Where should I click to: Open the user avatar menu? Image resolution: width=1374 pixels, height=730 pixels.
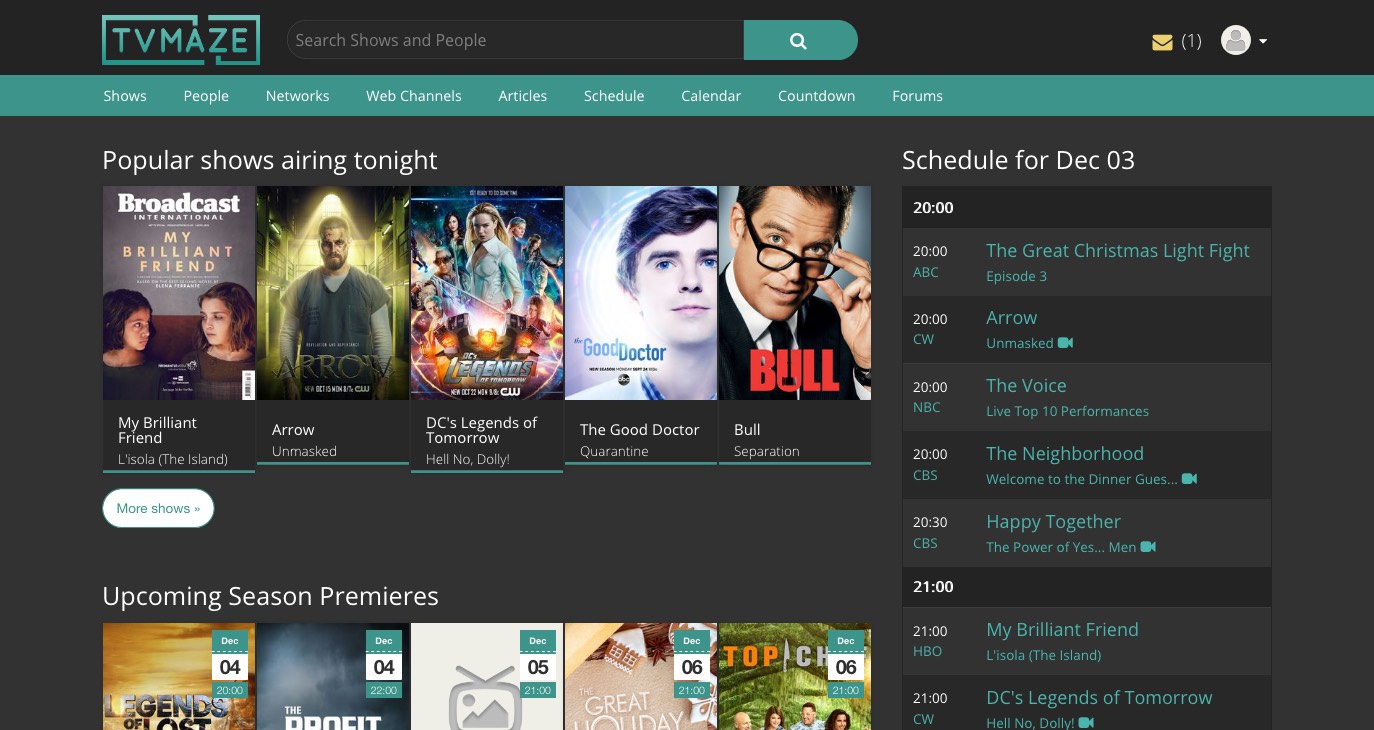tap(1244, 41)
